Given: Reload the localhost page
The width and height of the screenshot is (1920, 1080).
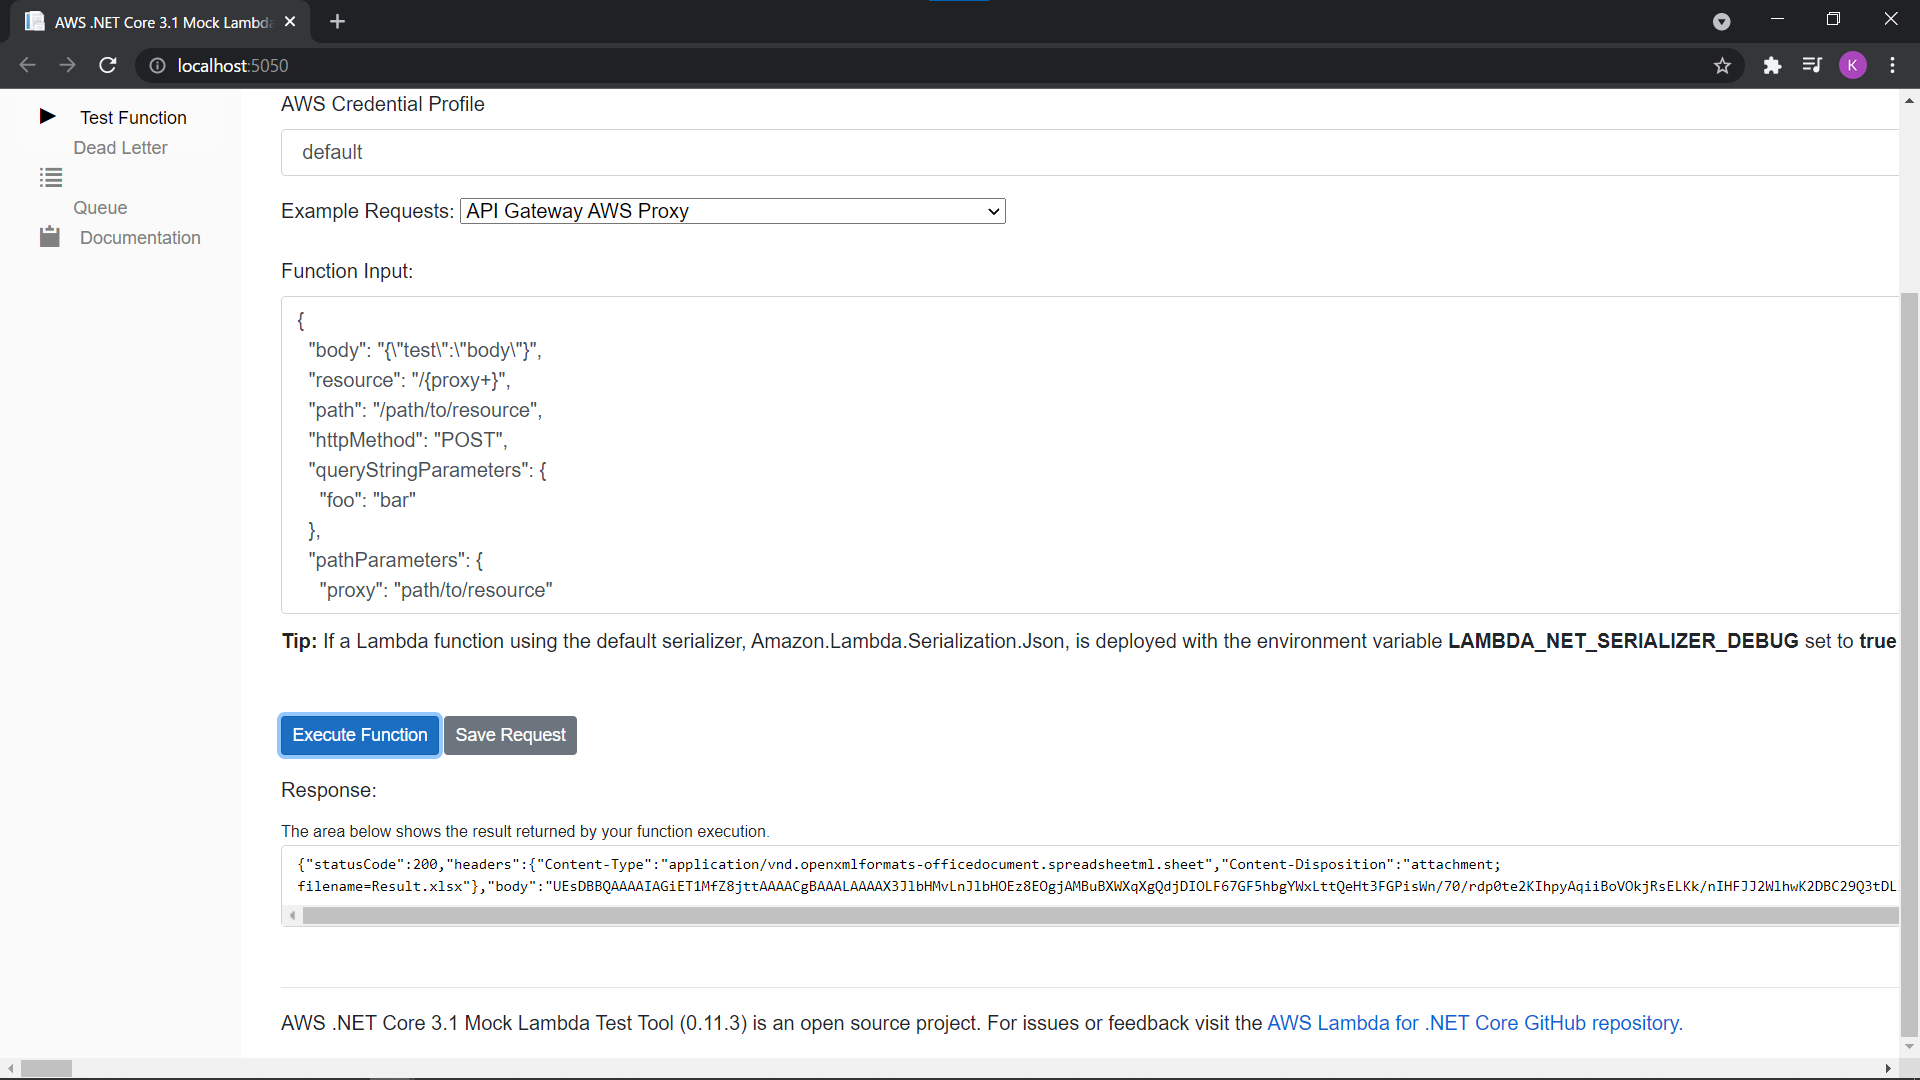Looking at the screenshot, I should click(108, 66).
